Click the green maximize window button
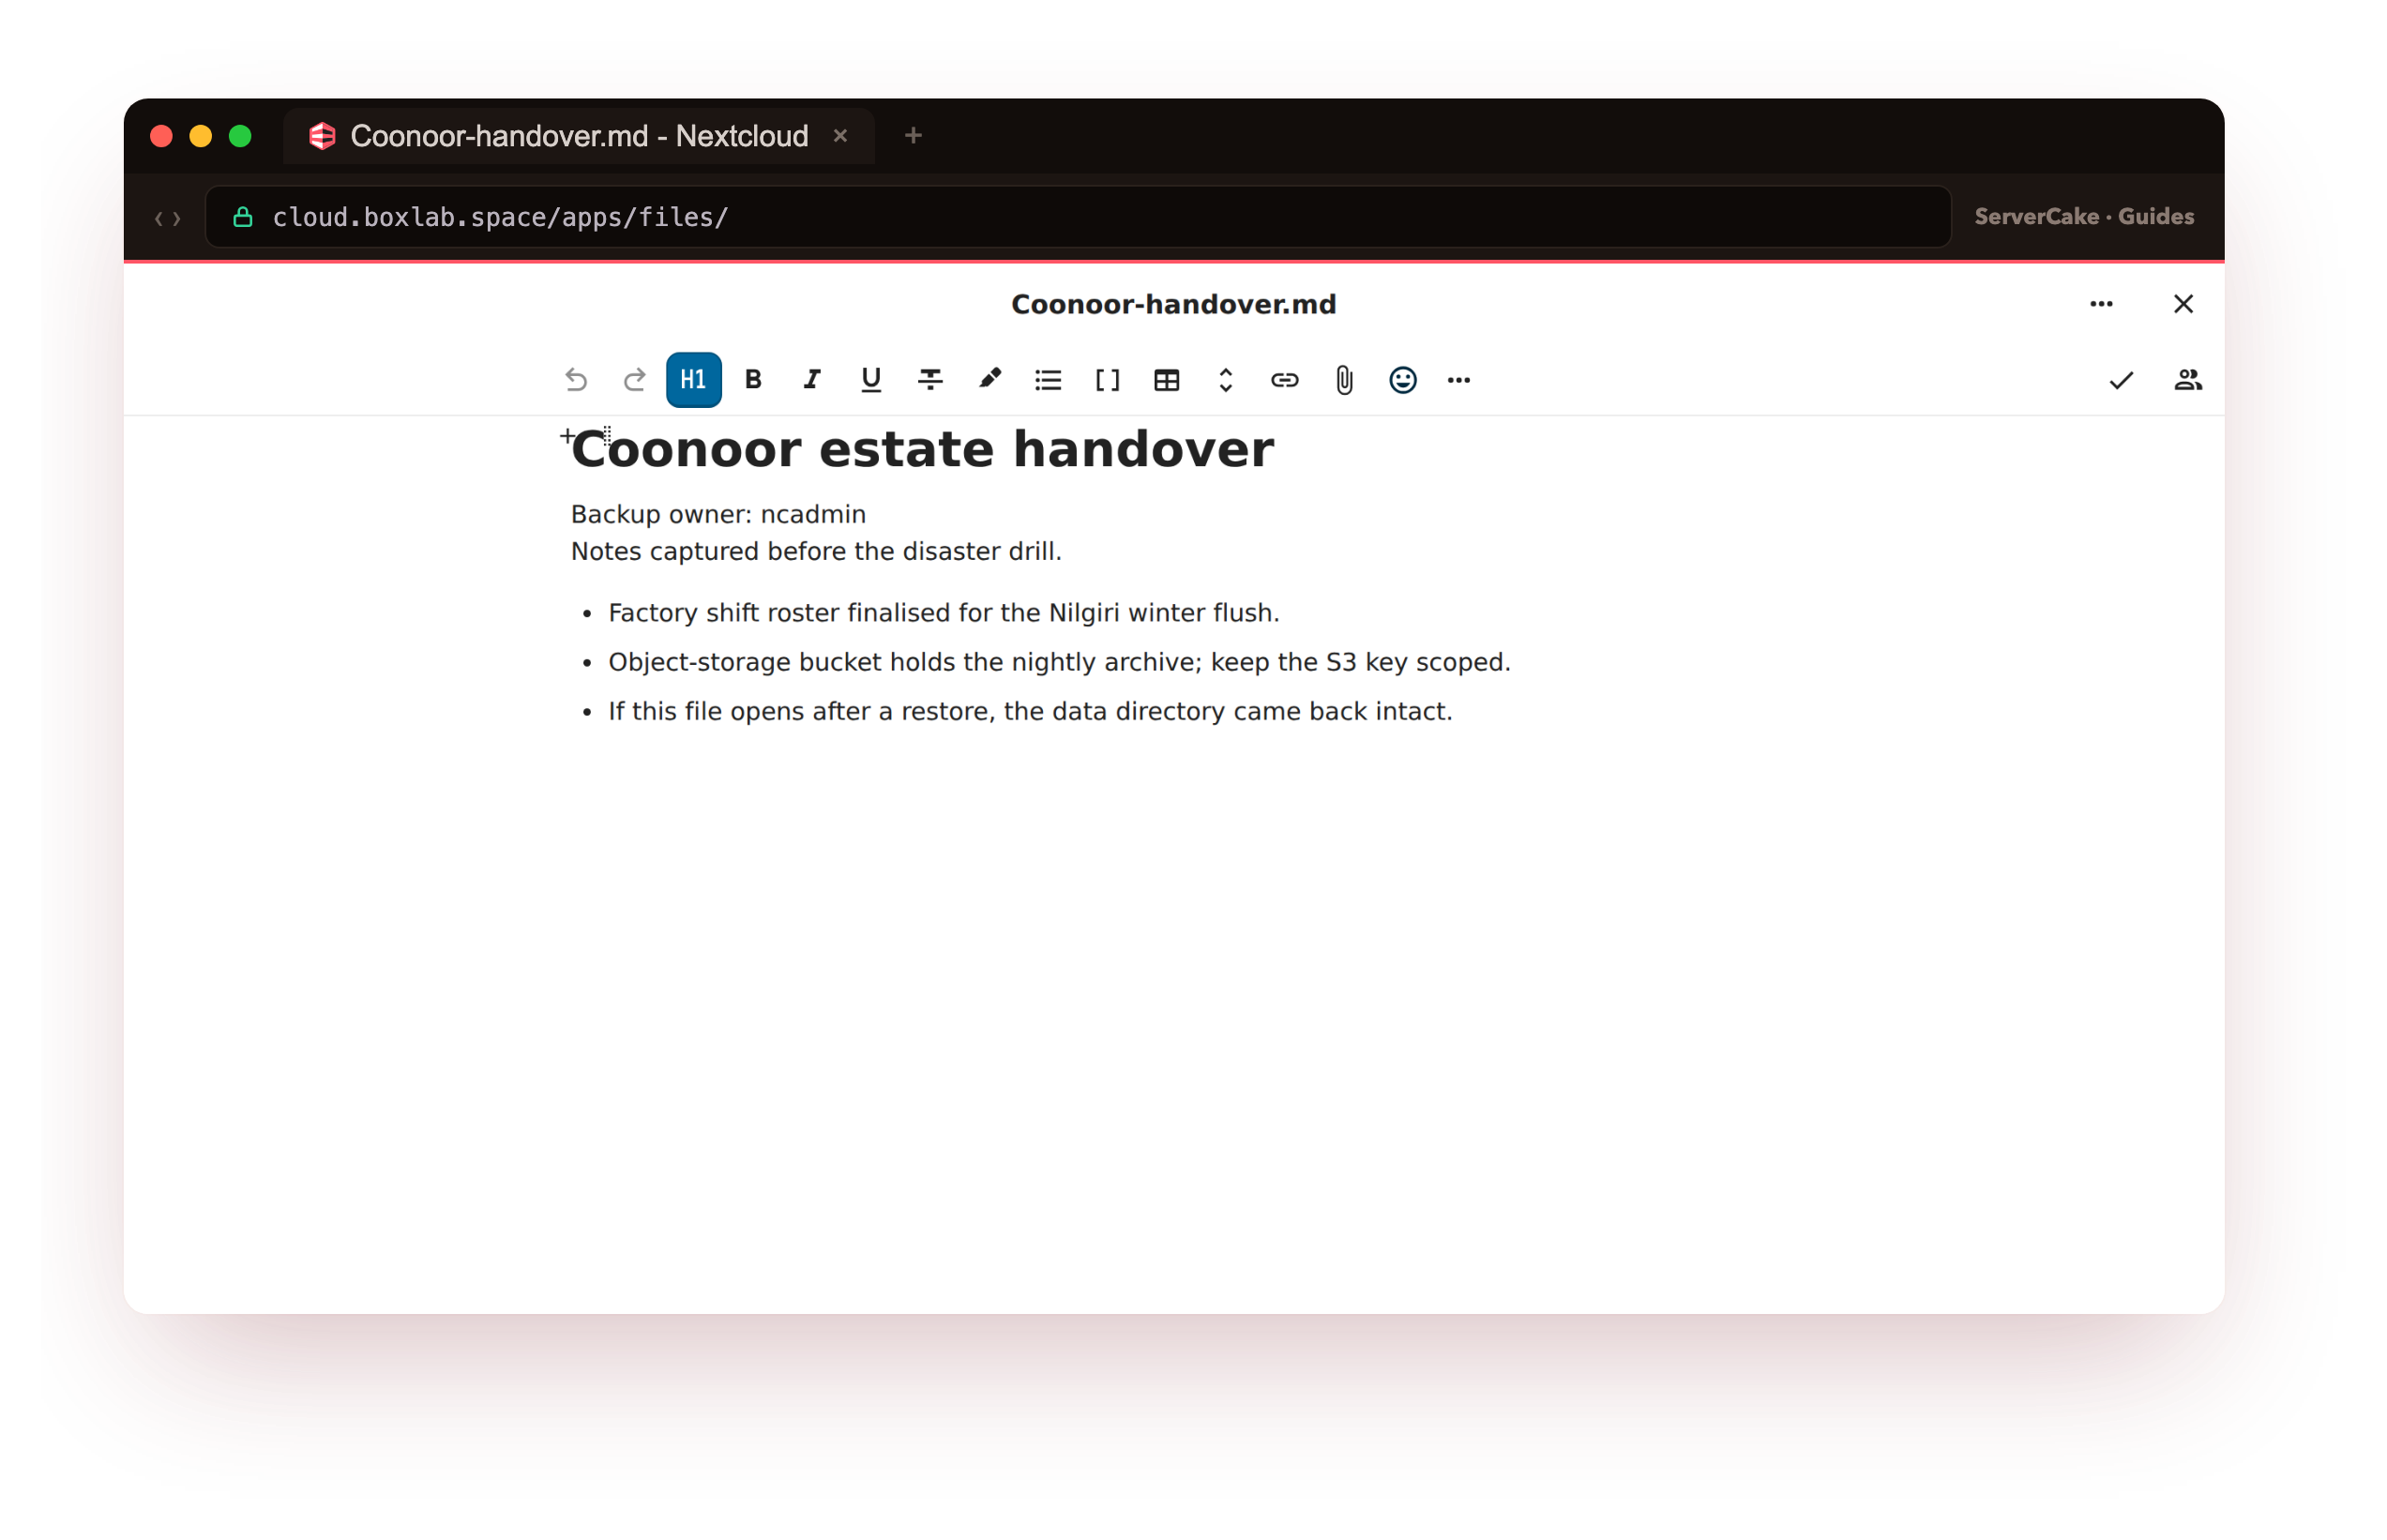 tap(240, 136)
